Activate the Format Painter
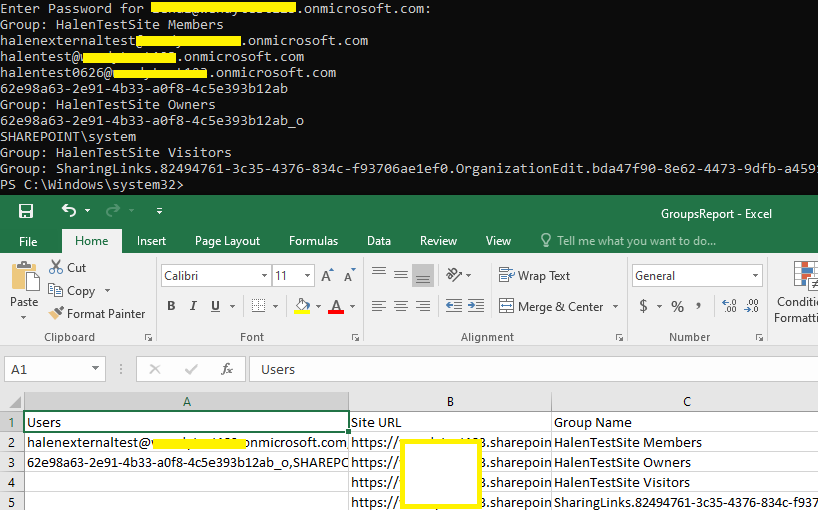The height and width of the screenshot is (515, 818). coord(97,314)
